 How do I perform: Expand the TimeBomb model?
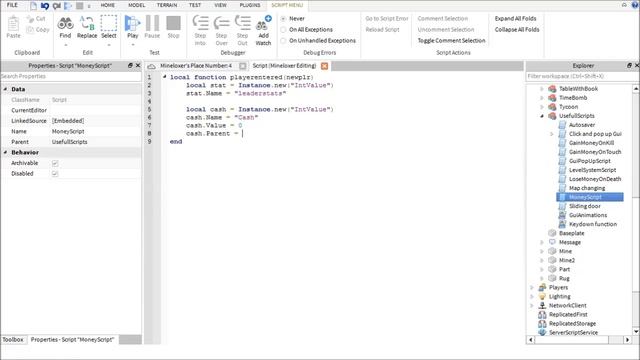(542, 98)
